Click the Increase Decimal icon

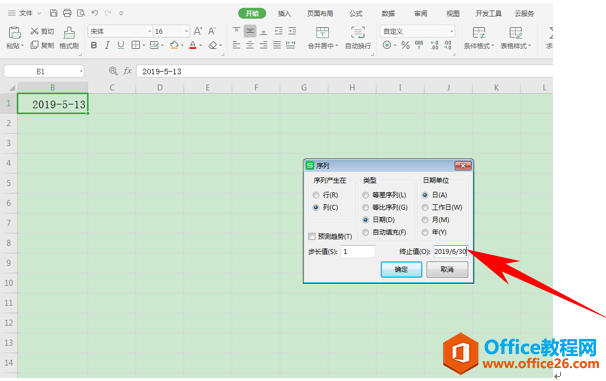[x=434, y=45]
